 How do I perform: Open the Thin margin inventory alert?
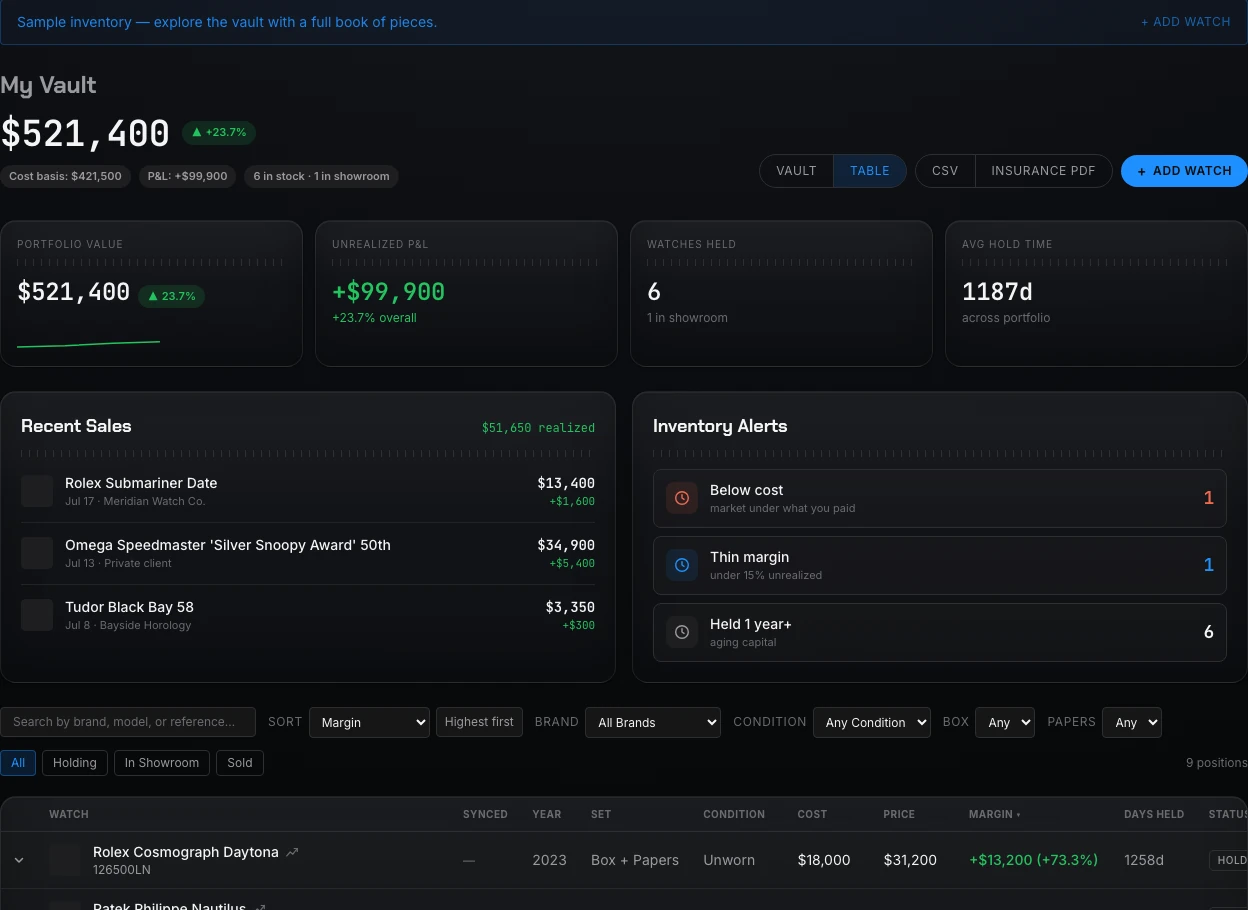(x=940, y=565)
